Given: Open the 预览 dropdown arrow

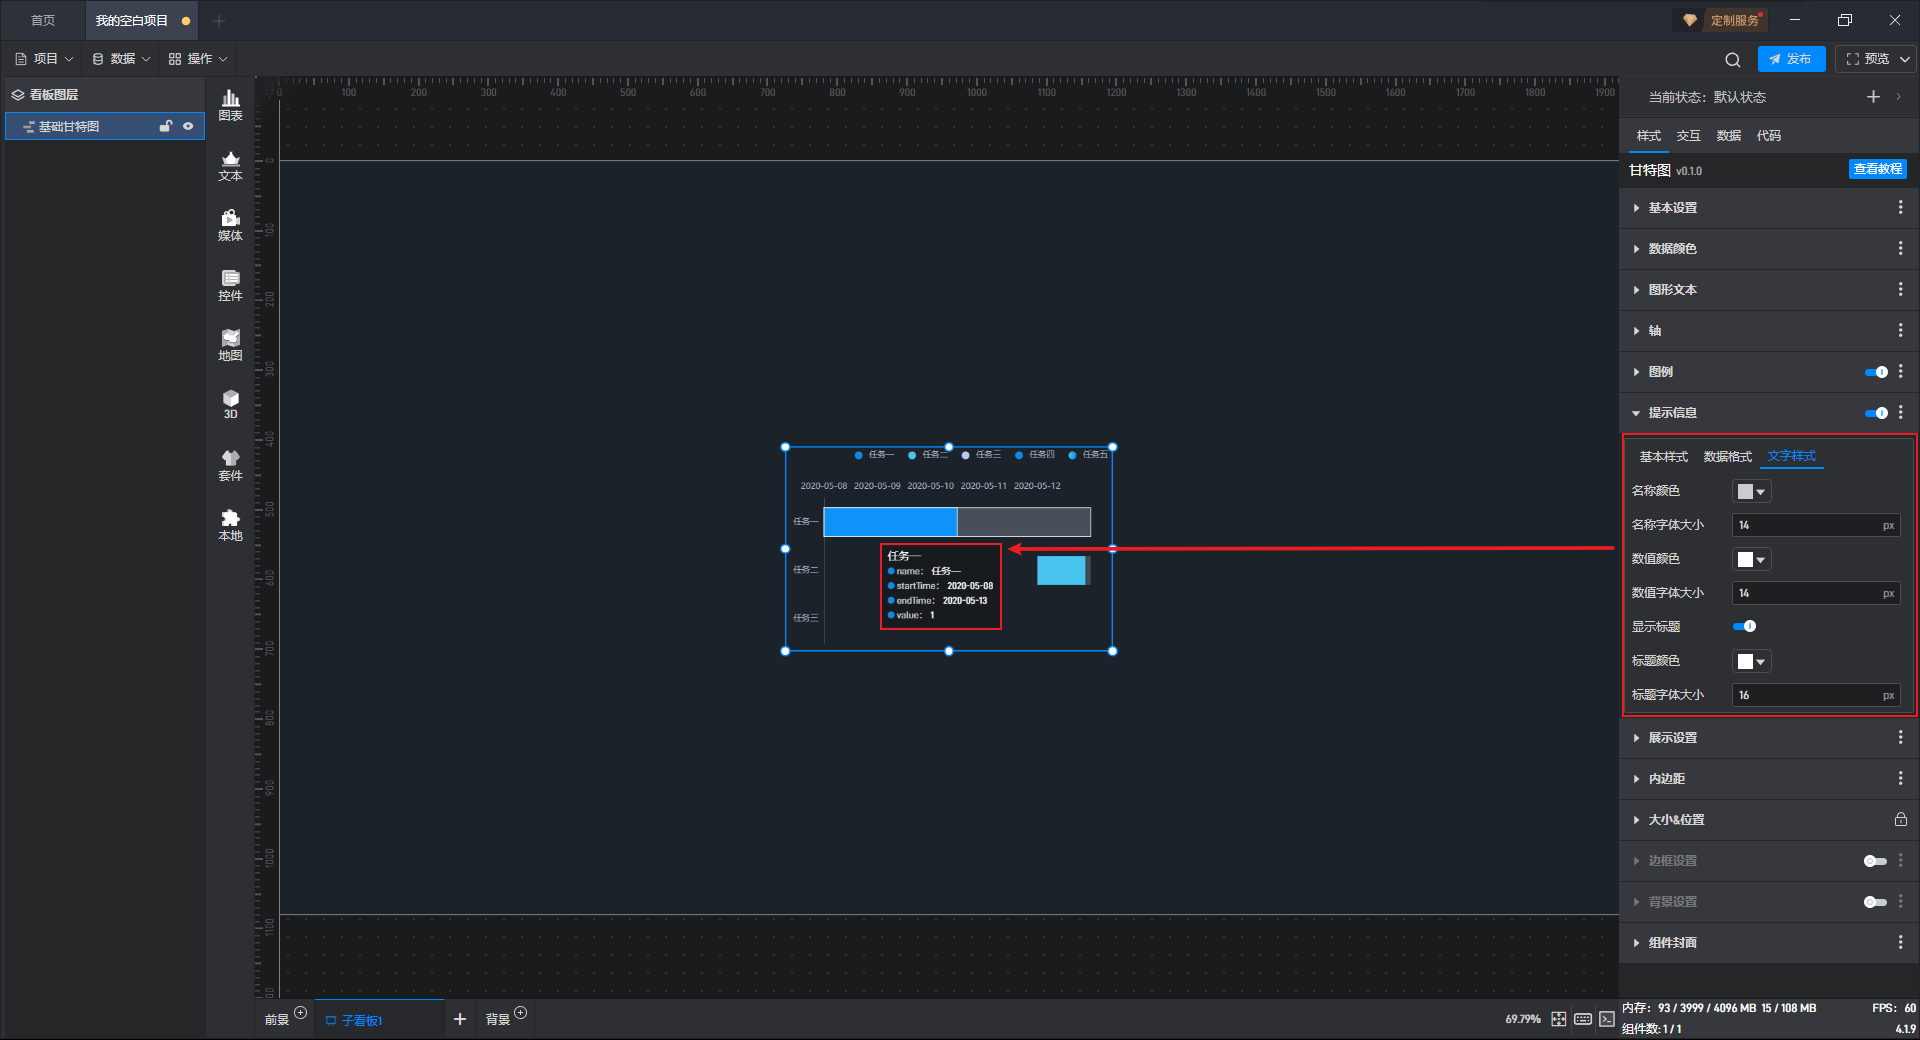Looking at the screenshot, I should click(x=1905, y=59).
